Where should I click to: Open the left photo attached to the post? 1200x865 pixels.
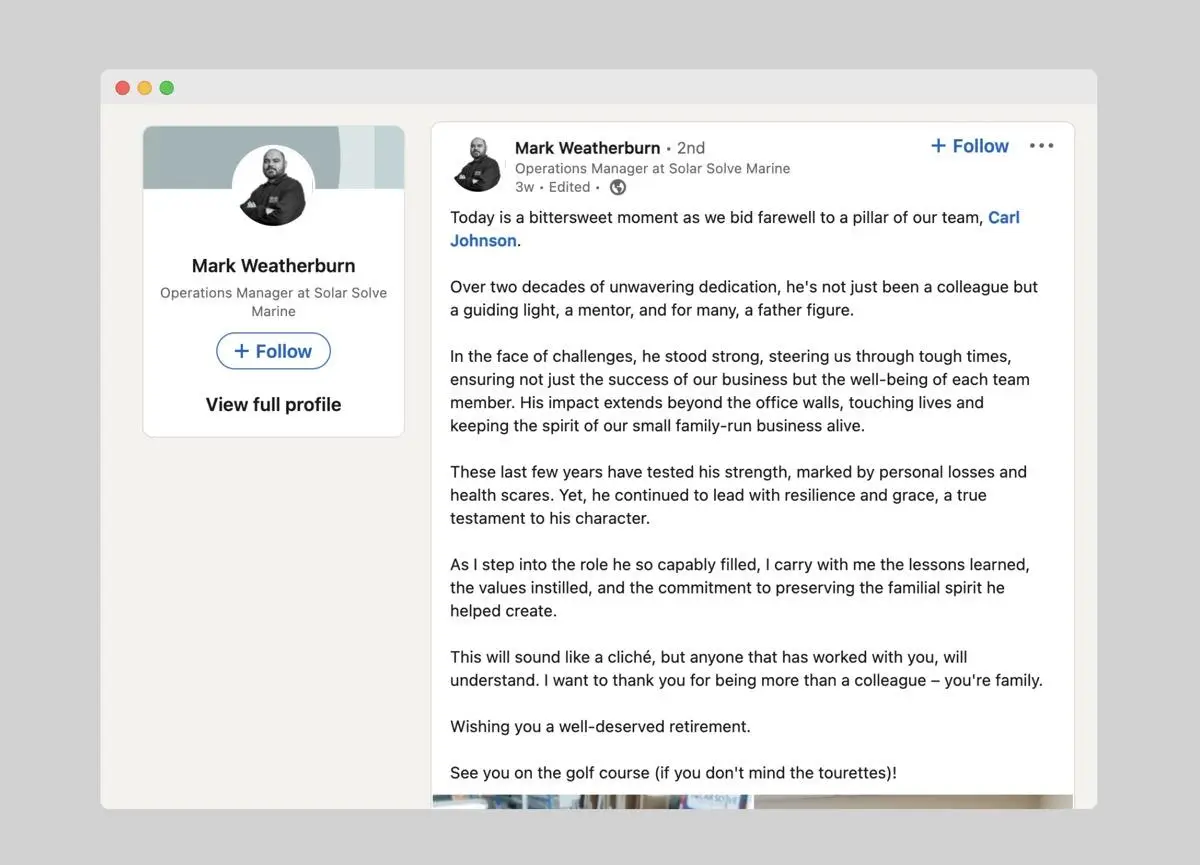[592, 801]
